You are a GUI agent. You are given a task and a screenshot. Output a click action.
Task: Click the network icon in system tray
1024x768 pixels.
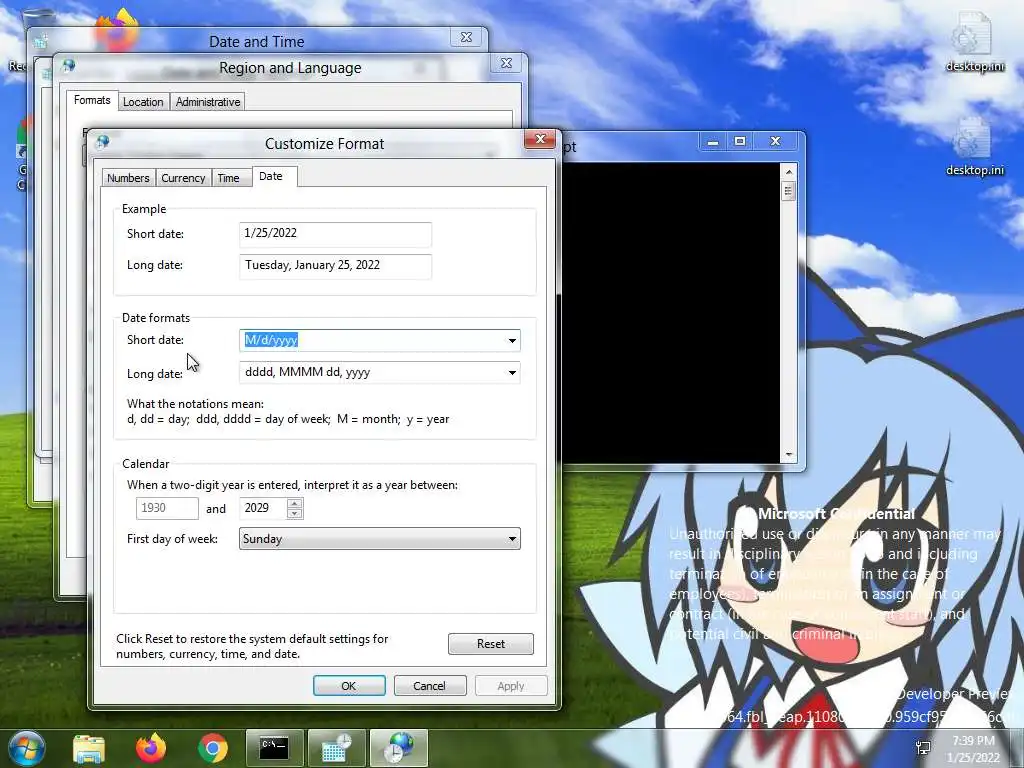[923, 748]
